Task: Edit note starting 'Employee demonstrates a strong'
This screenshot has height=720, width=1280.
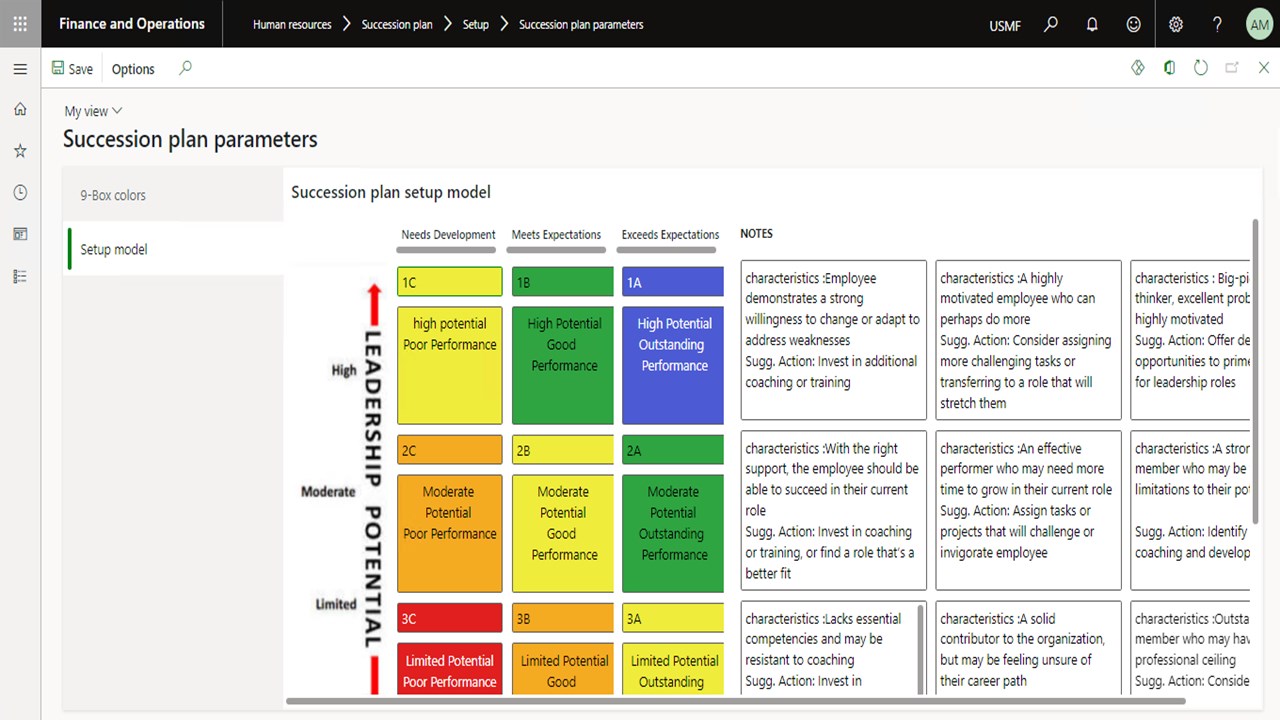Action: coord(833,340)
